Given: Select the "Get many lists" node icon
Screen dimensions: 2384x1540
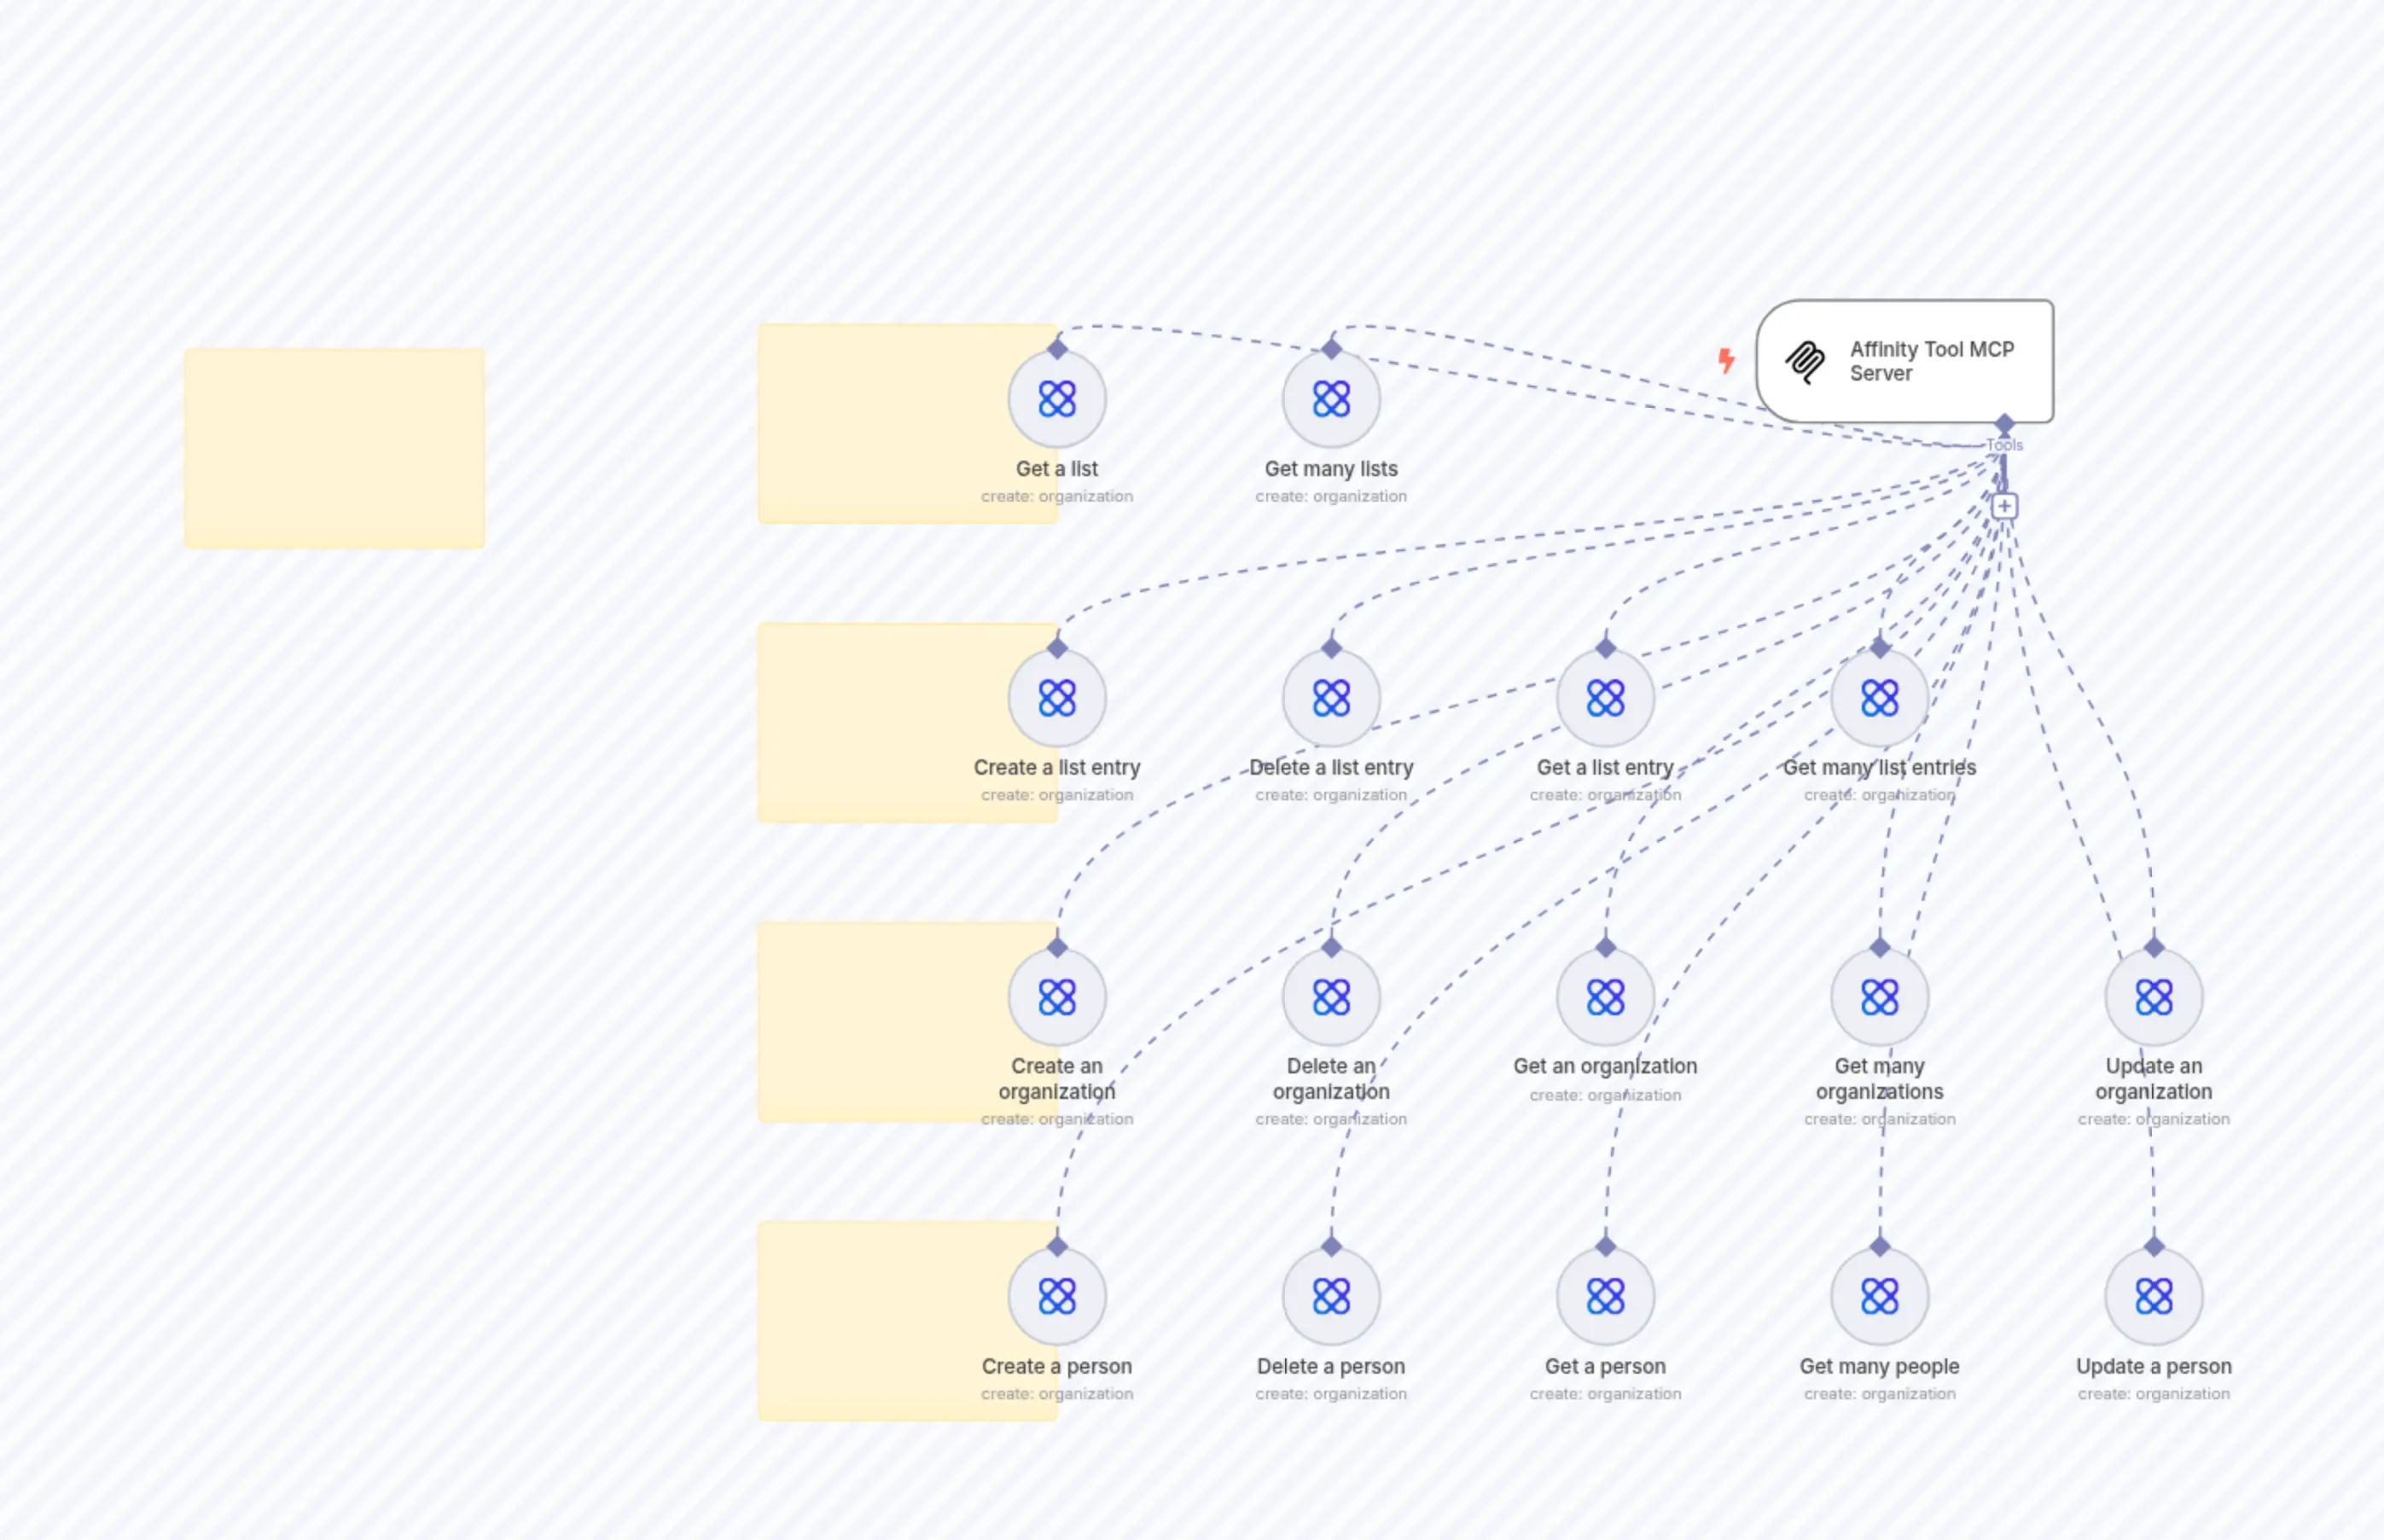Looking at the screenshot, I should (x=1331, y=399).
